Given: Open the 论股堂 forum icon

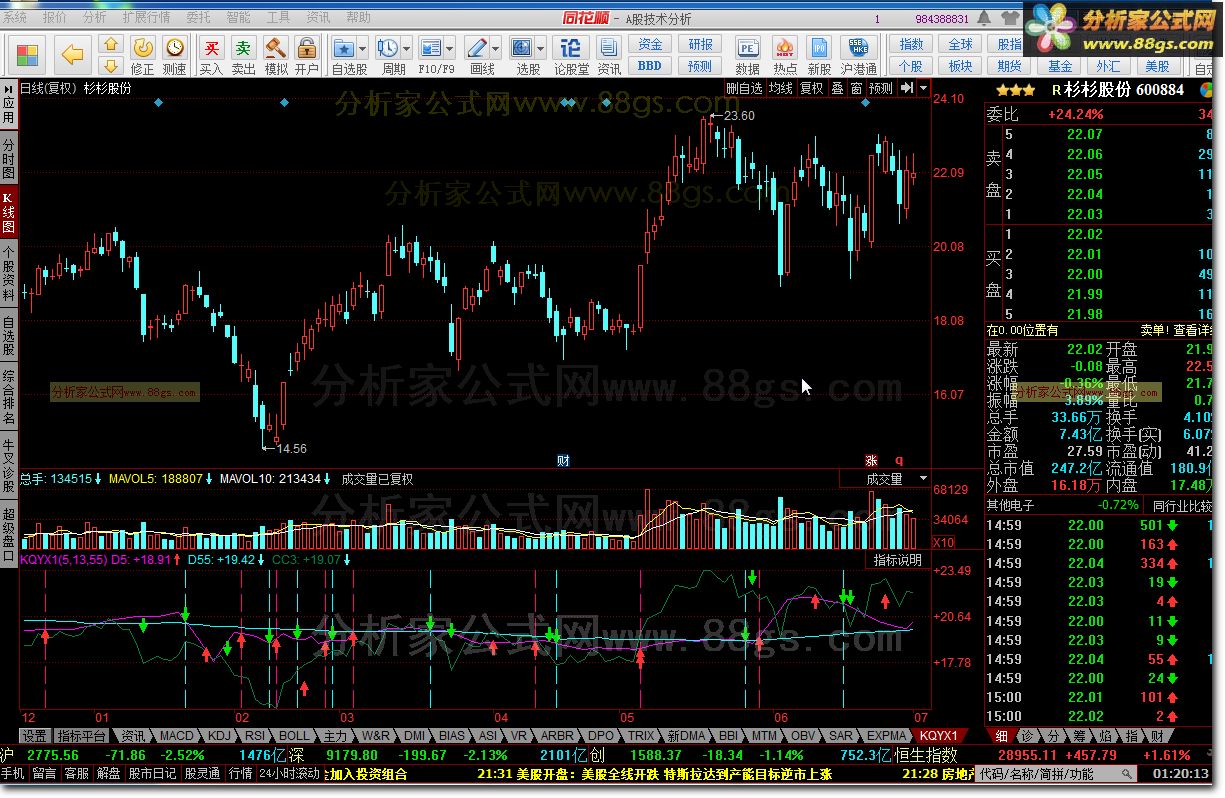Looking at the screenshot, I should tap(570, 47).
